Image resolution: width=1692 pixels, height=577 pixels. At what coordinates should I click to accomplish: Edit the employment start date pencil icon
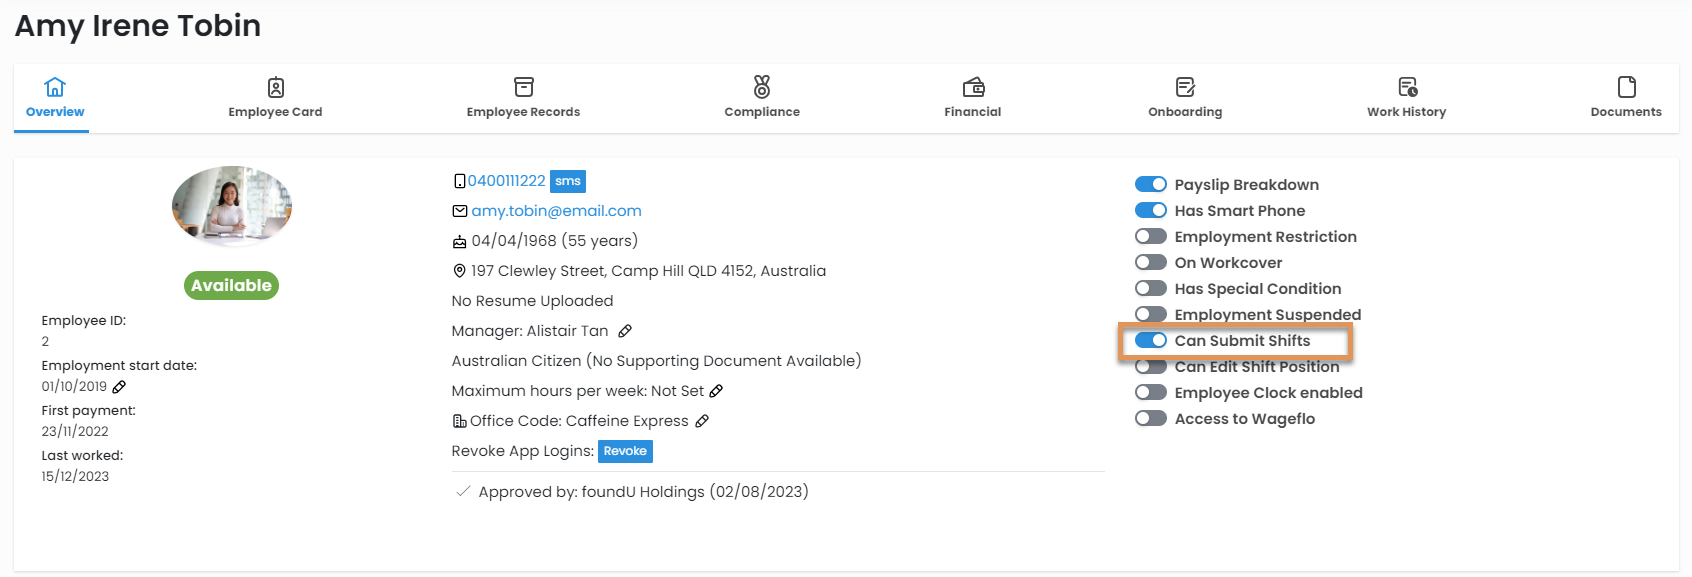119,387
